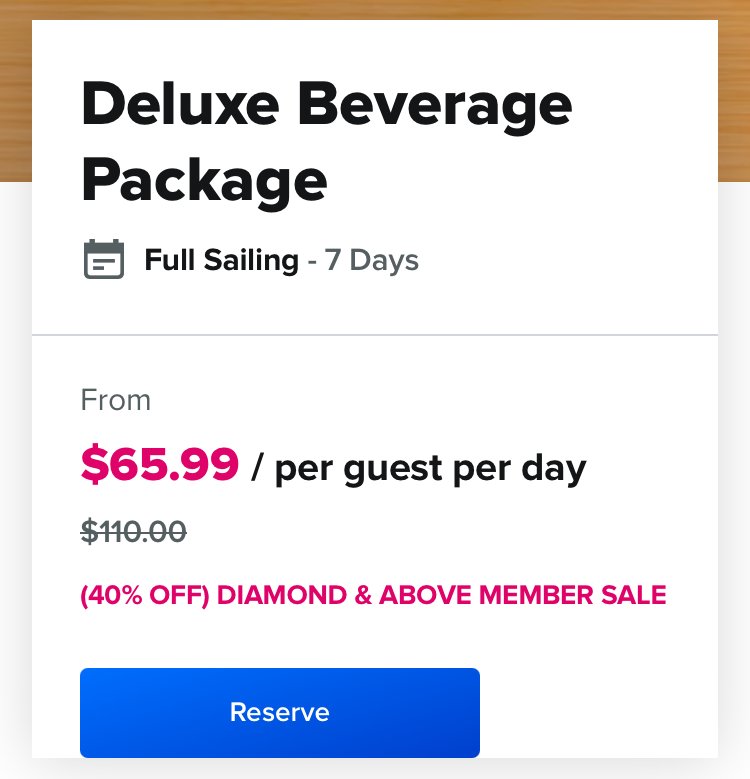Click the horizontal divider below Full Sailing

375,335
